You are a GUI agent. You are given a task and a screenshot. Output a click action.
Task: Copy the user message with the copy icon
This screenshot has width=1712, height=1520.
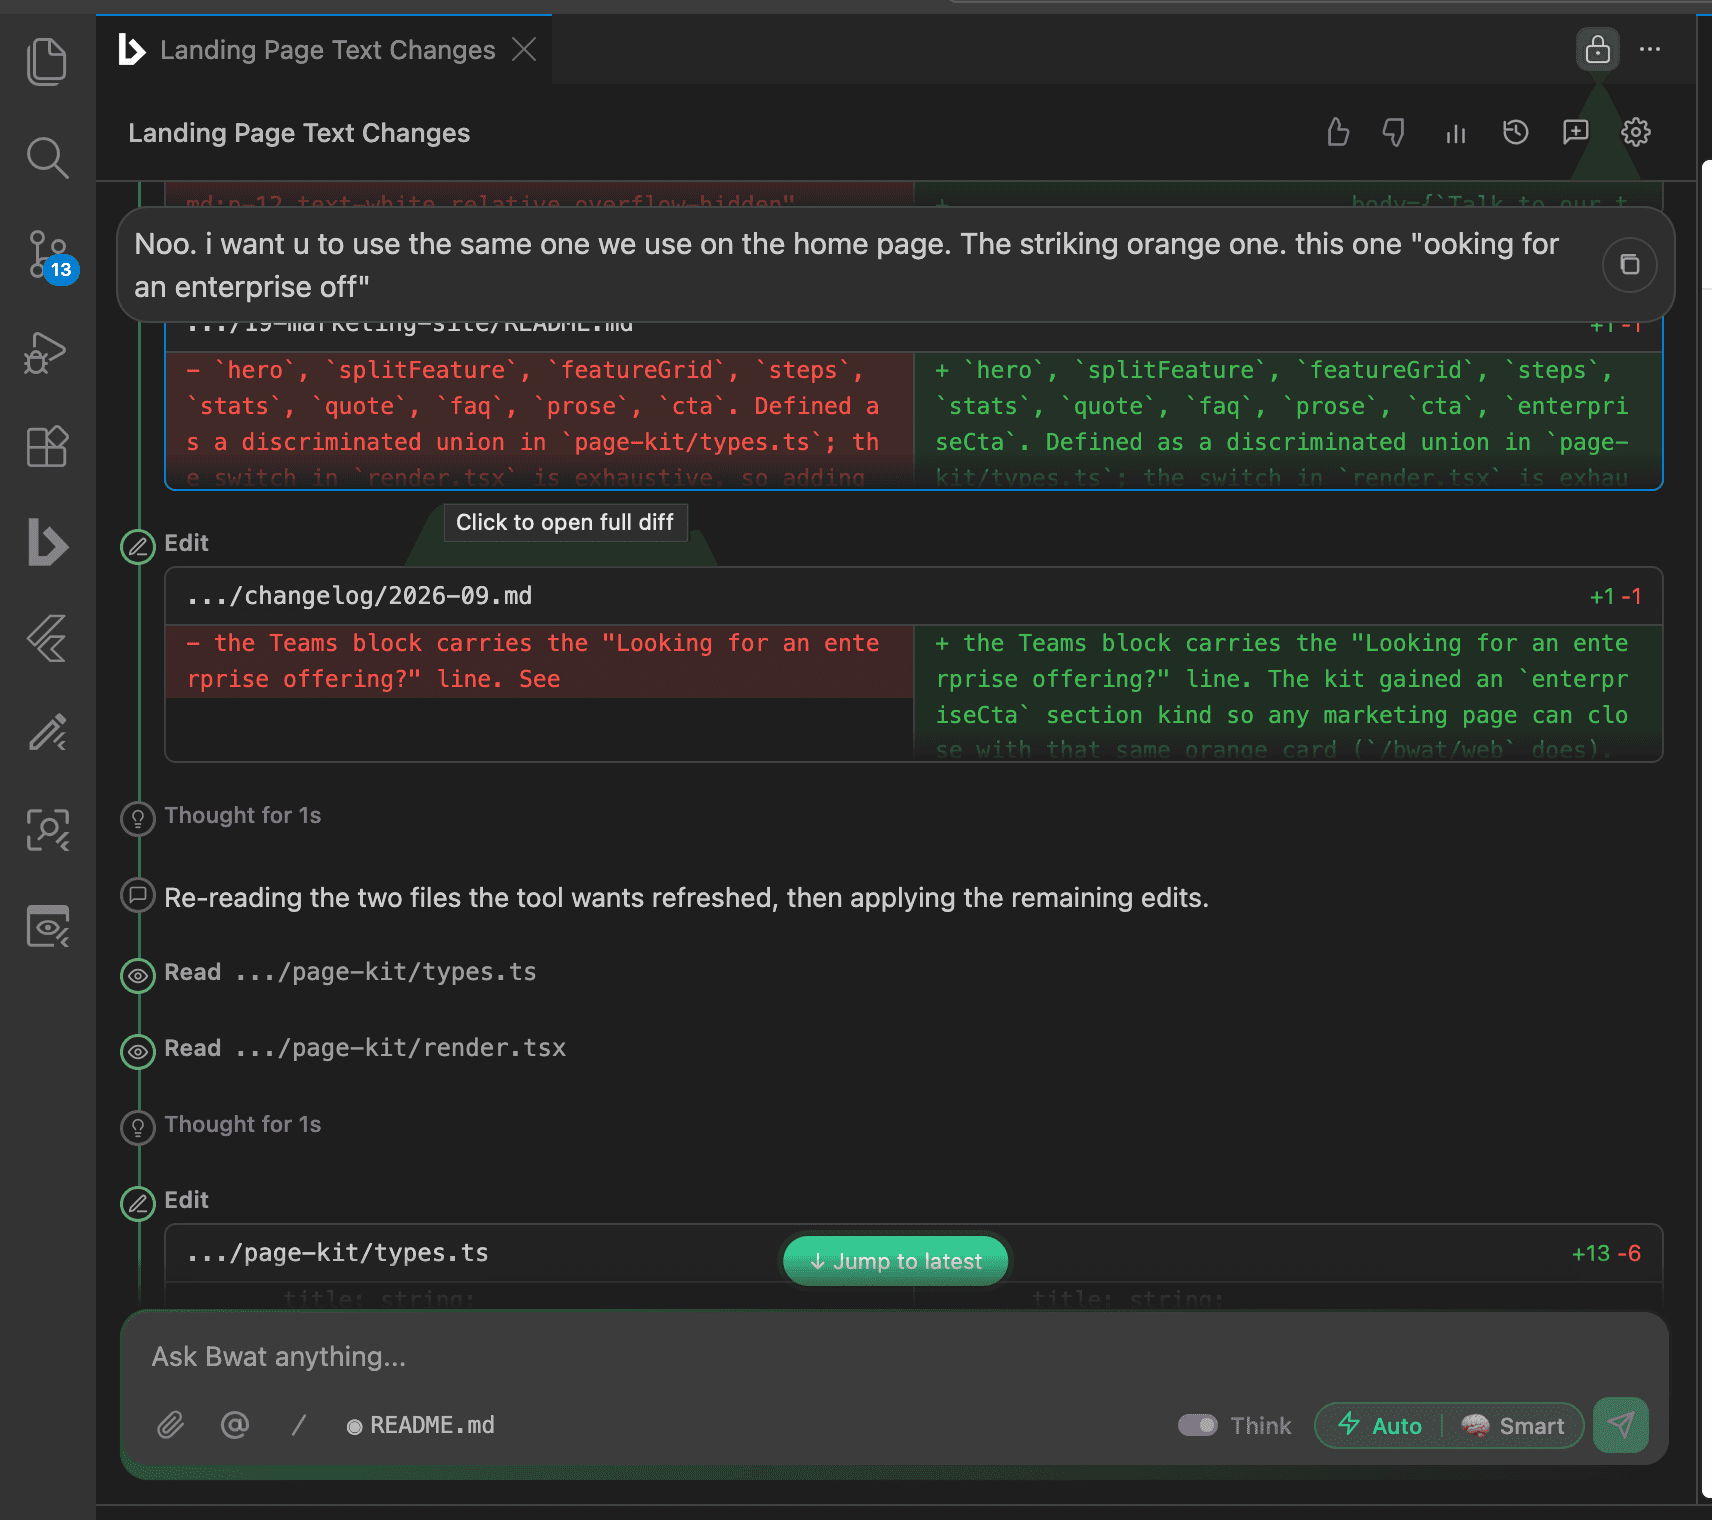point(1629,264)
